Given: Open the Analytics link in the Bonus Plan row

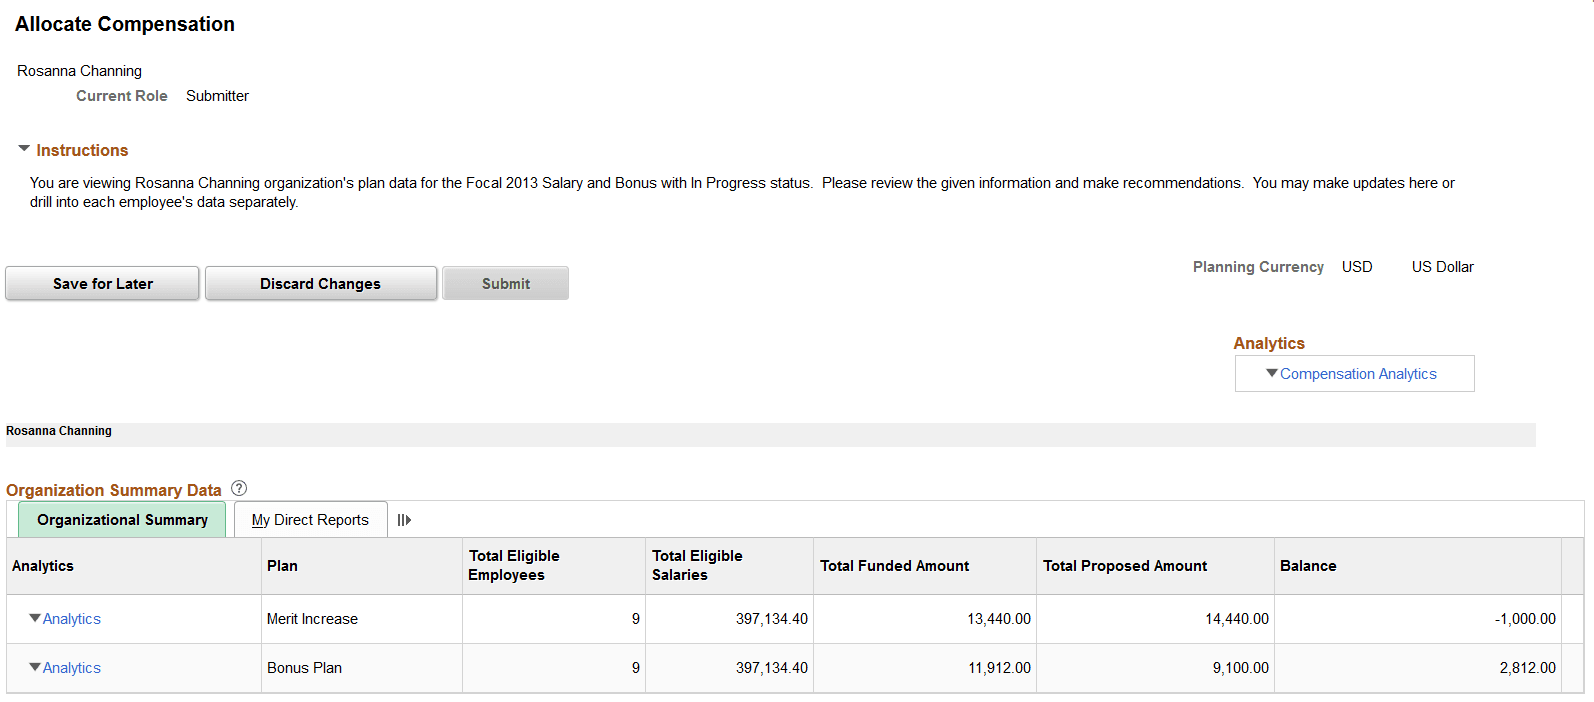Looking at the screenshot, I should pyautogui.click(x=71, y=667).
